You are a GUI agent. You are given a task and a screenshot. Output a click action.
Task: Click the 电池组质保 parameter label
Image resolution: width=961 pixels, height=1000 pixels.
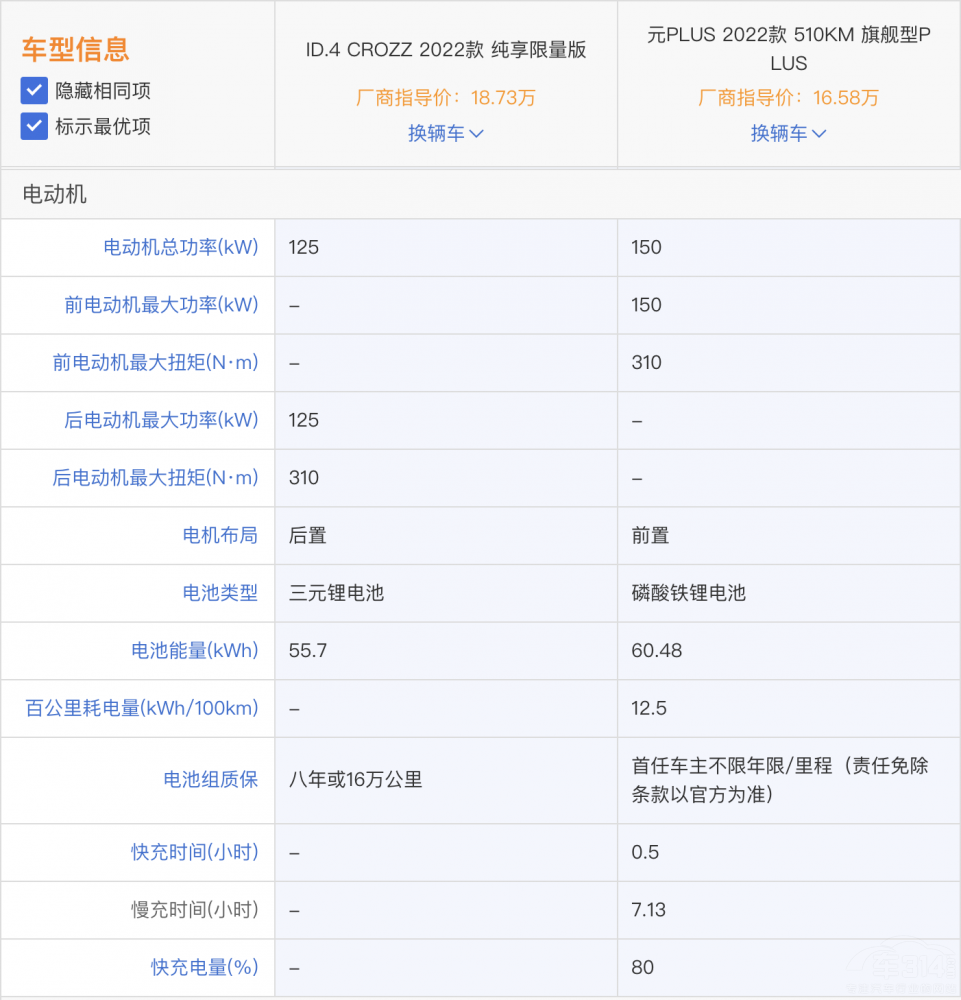(x=211, y=780)
